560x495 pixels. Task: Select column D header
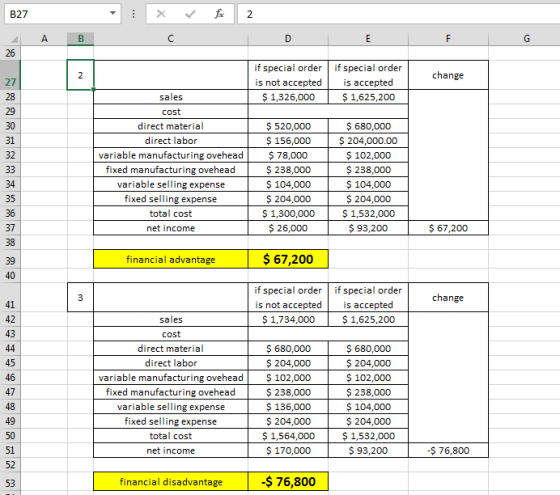288,39
